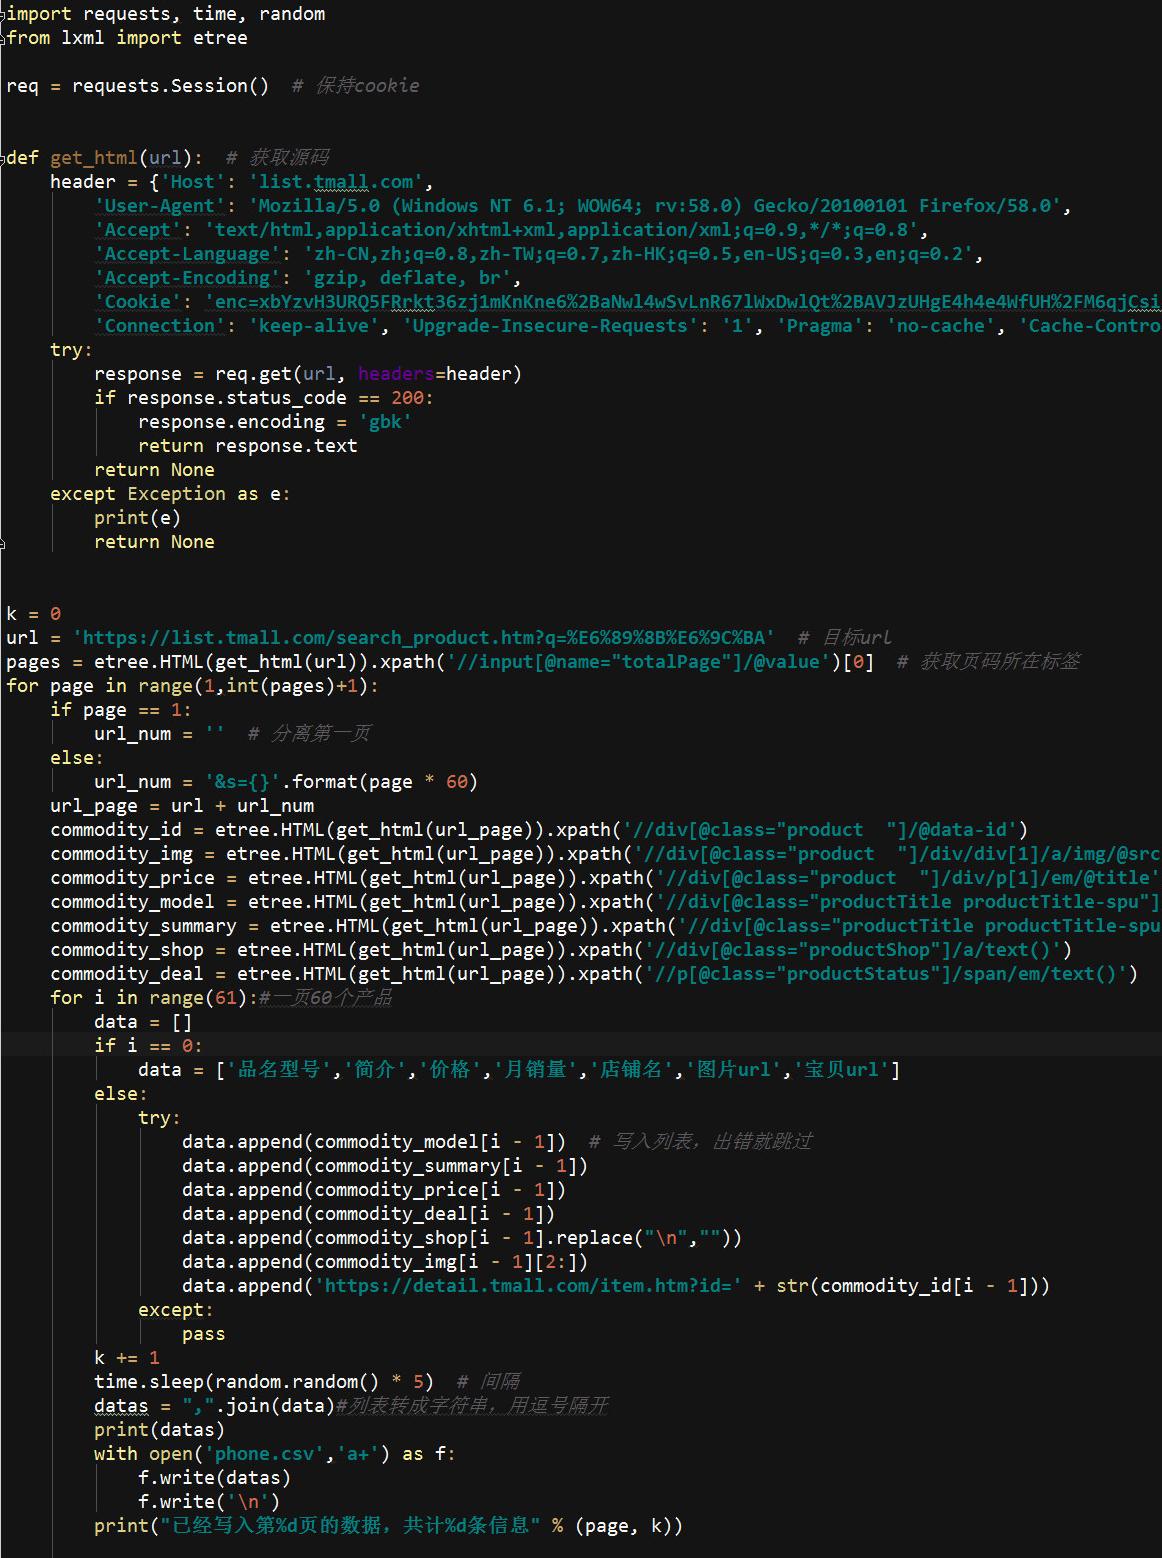This screenshot has height=1558, width=1162.
Task: Select the '品名型号' column header string
Action: click(279, 1070)
